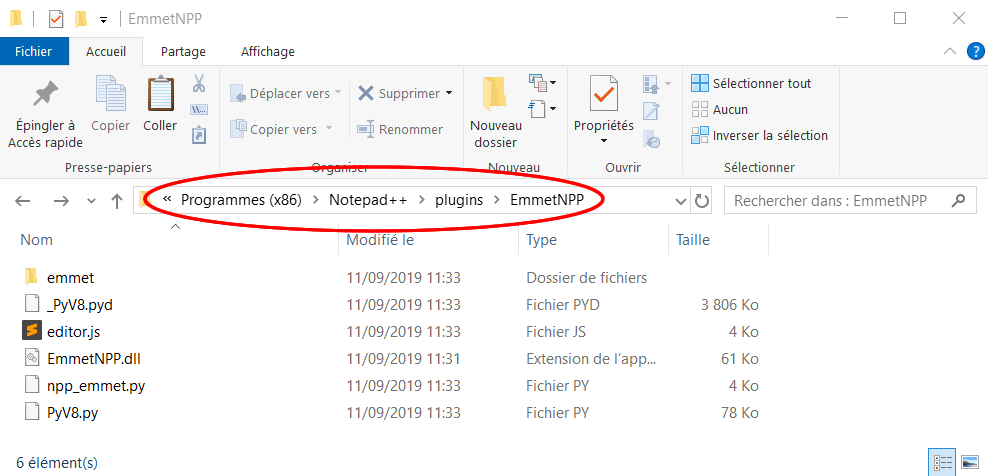Viewport: 988px width, 476px height.
Task: Click the Renommer button
Action: point(399,129)
